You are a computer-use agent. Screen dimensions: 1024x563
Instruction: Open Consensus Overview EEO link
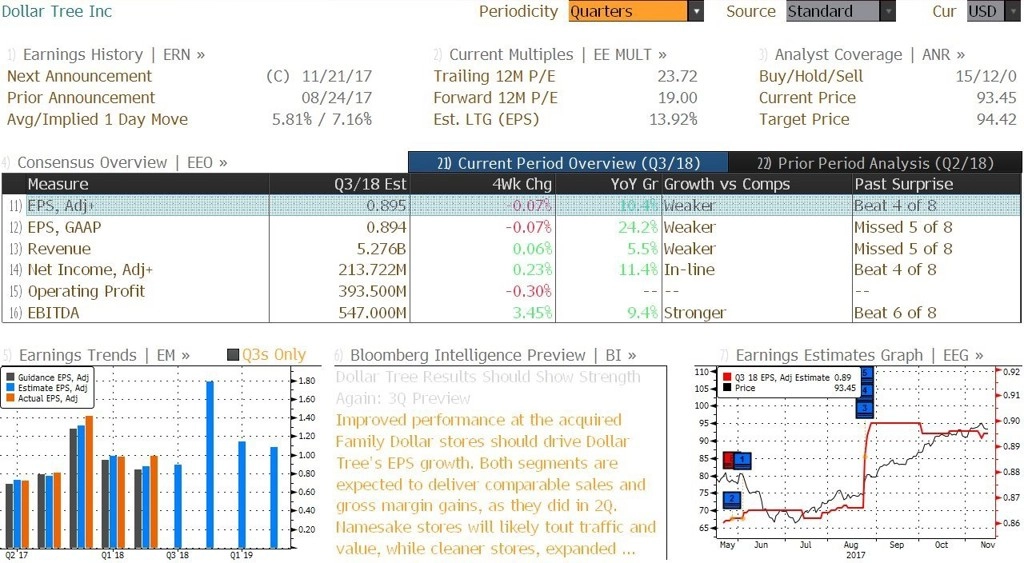coord(122,163)
